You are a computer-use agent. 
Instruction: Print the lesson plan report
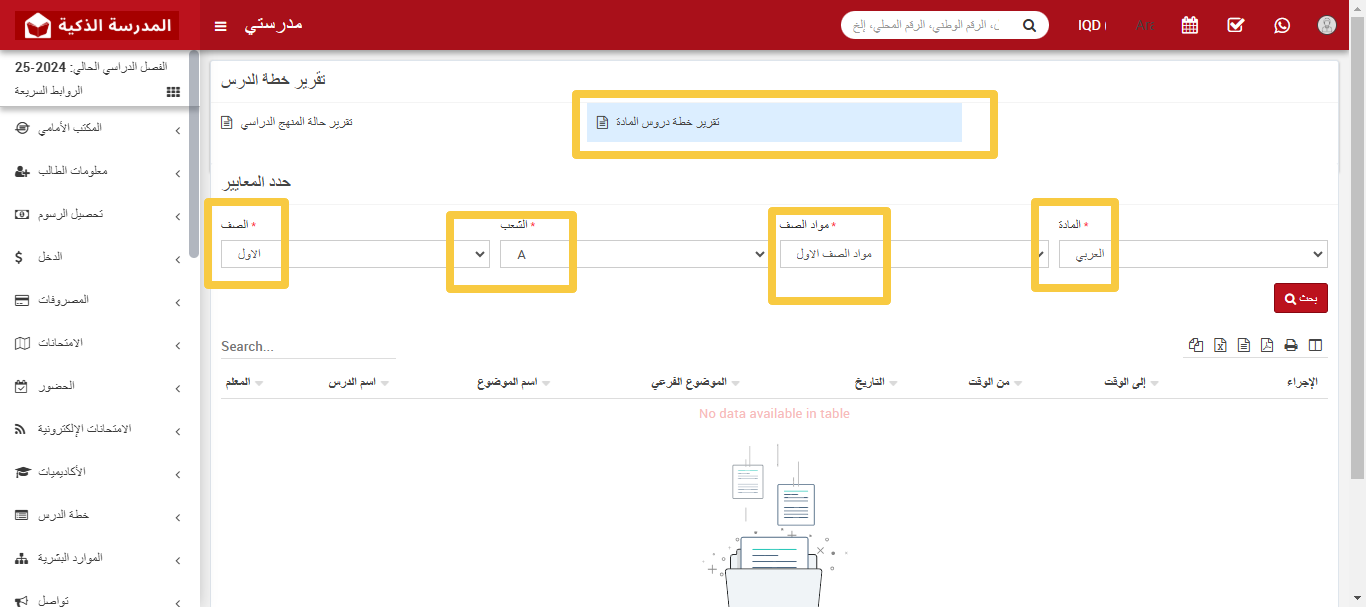click(x=1291, y=344)
